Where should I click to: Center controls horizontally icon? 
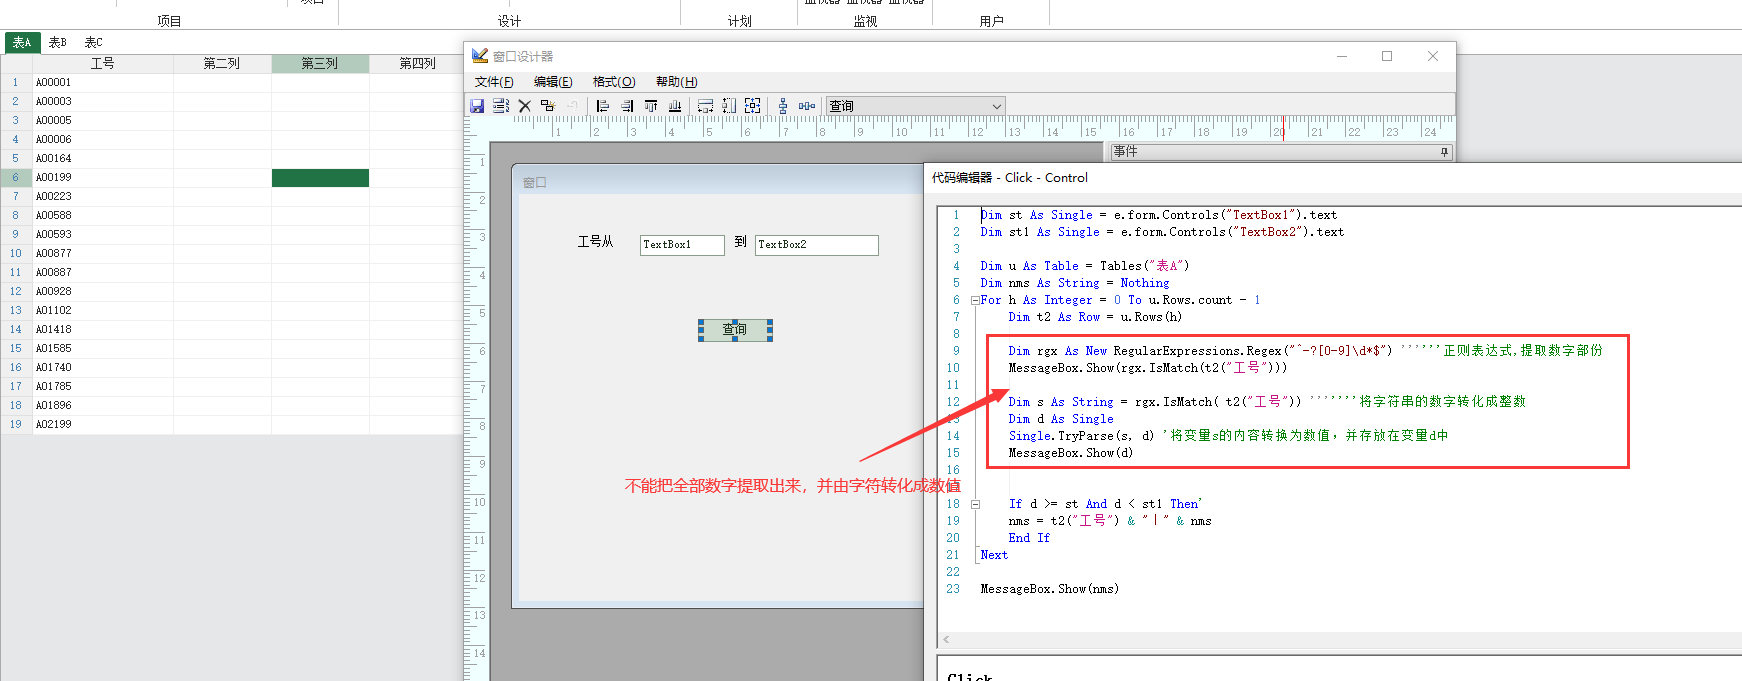coord(807,106)
